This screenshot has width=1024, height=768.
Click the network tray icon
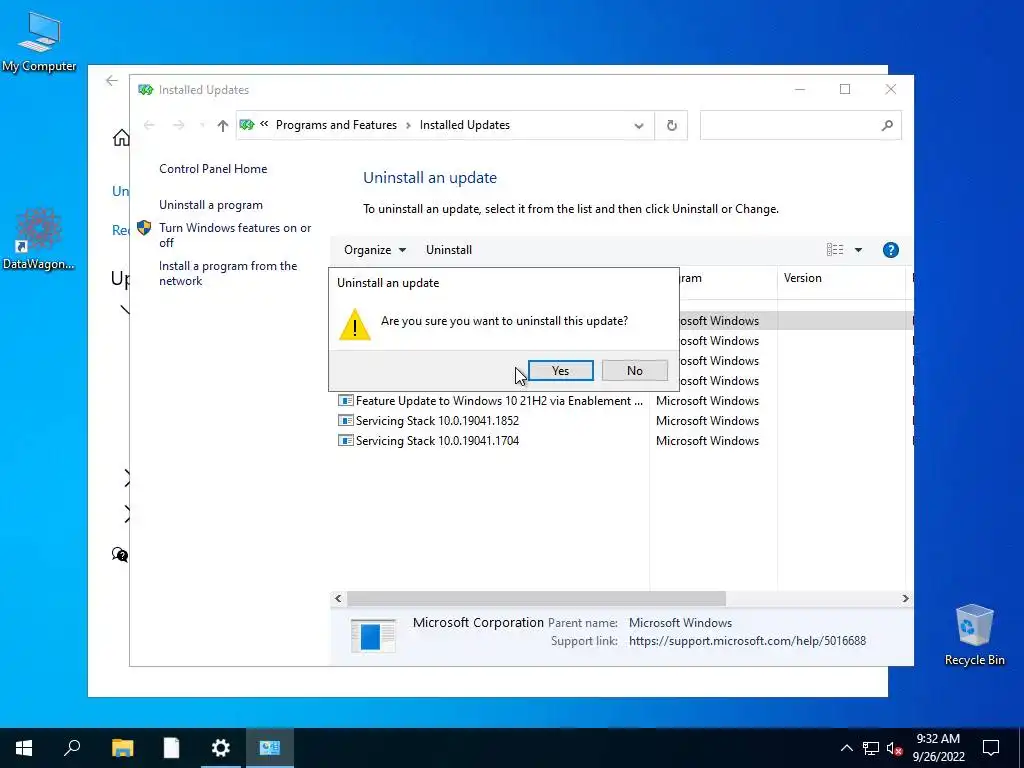pos(871,748)
